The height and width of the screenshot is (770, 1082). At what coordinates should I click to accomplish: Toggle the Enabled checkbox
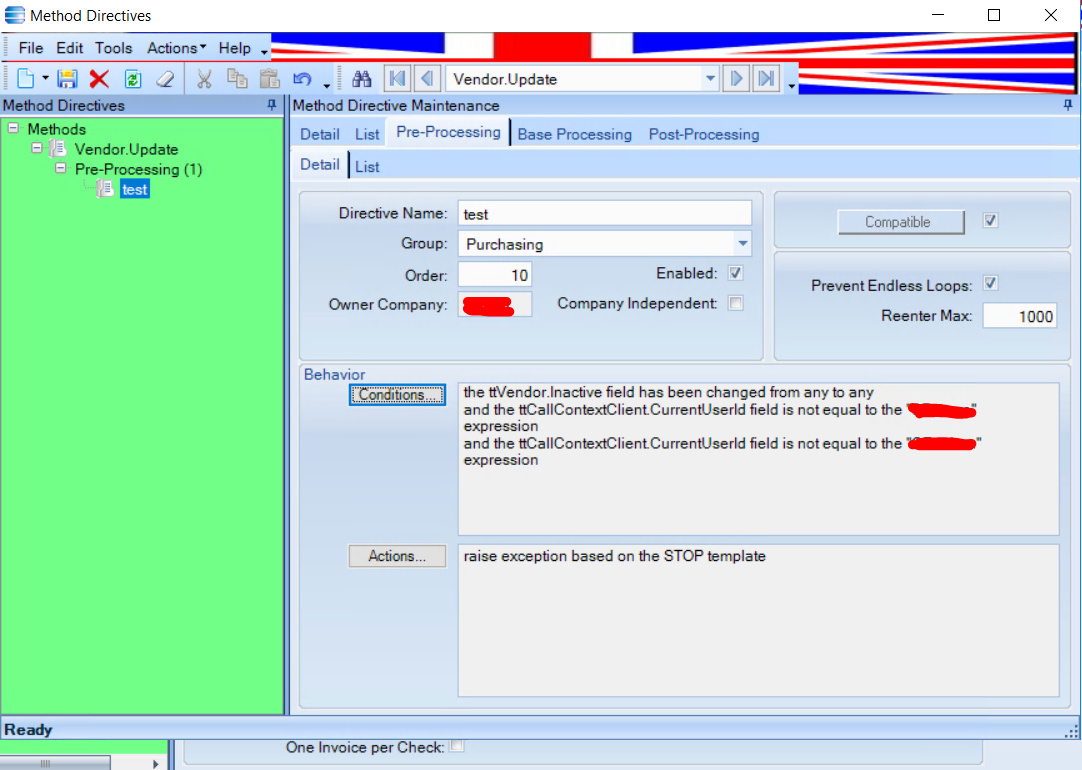coord(736,273)
